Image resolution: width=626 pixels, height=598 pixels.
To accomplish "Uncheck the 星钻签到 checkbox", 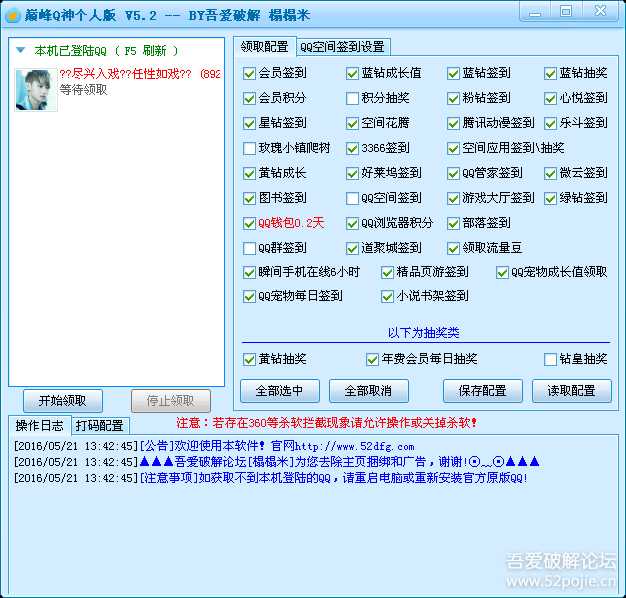I will tap(250, 123).
